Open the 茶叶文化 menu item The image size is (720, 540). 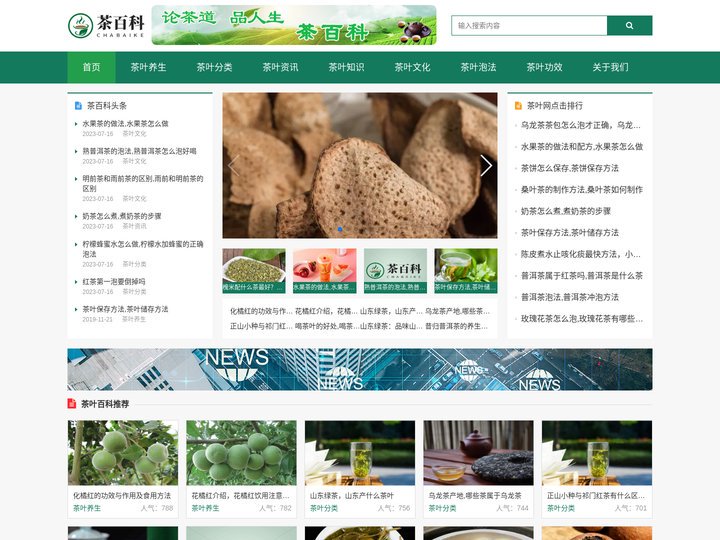tap(412, 67)
